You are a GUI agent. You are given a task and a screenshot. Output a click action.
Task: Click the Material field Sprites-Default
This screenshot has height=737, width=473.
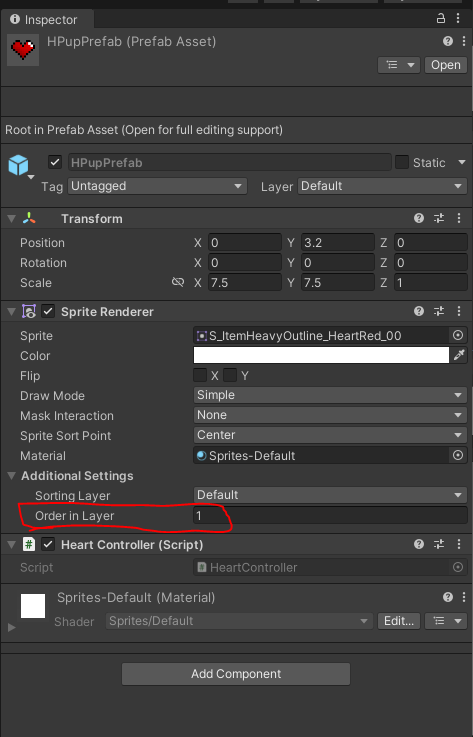[x=321, y=455]
